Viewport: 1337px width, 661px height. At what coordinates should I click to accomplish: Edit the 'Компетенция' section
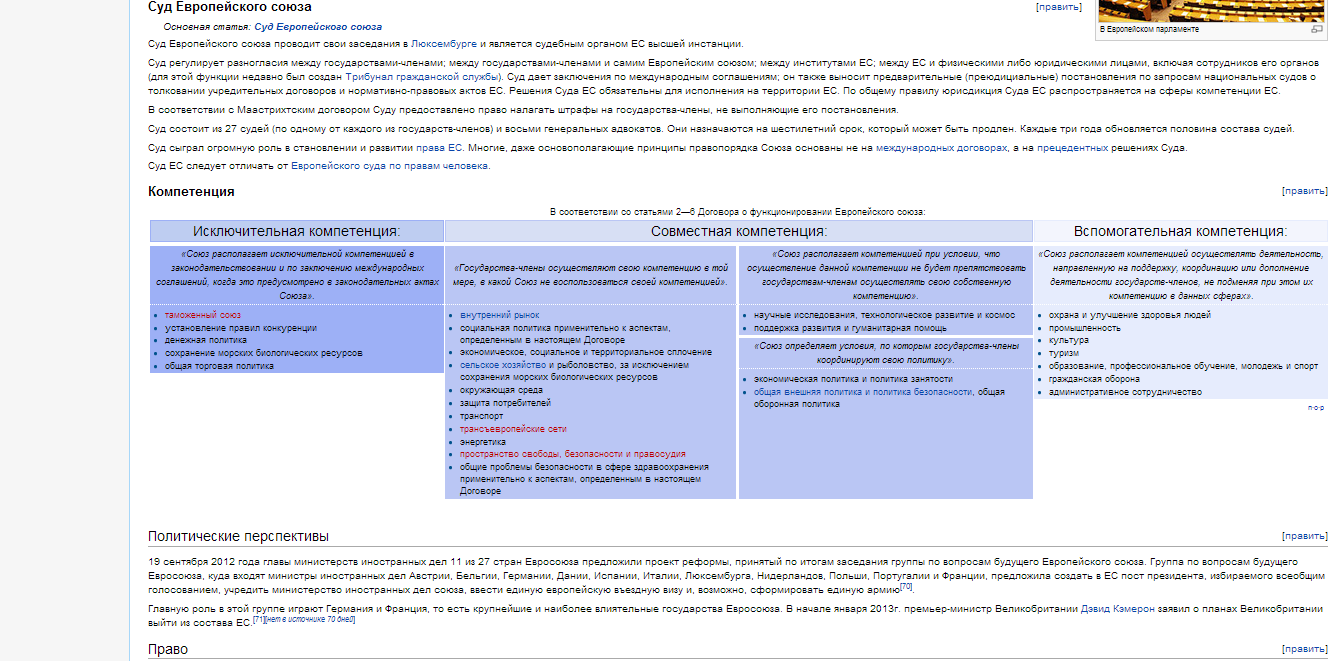[x=1305, y=191]
